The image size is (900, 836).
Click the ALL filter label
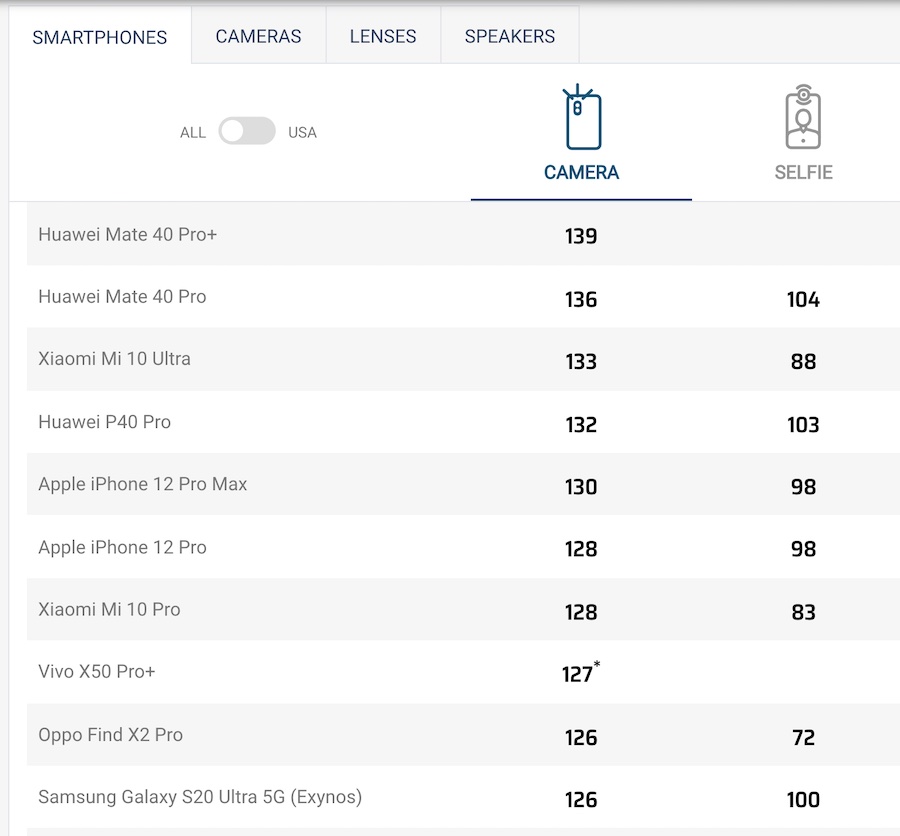click(193, 132)
